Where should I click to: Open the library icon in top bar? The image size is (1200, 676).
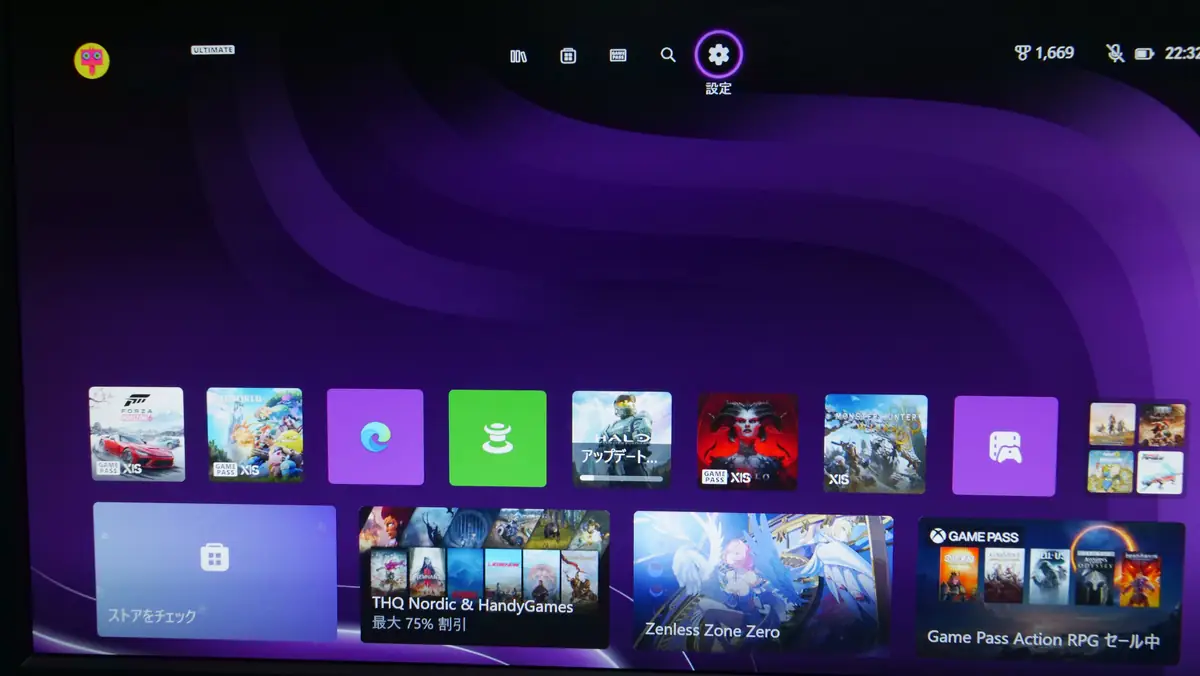click(518, 56)
